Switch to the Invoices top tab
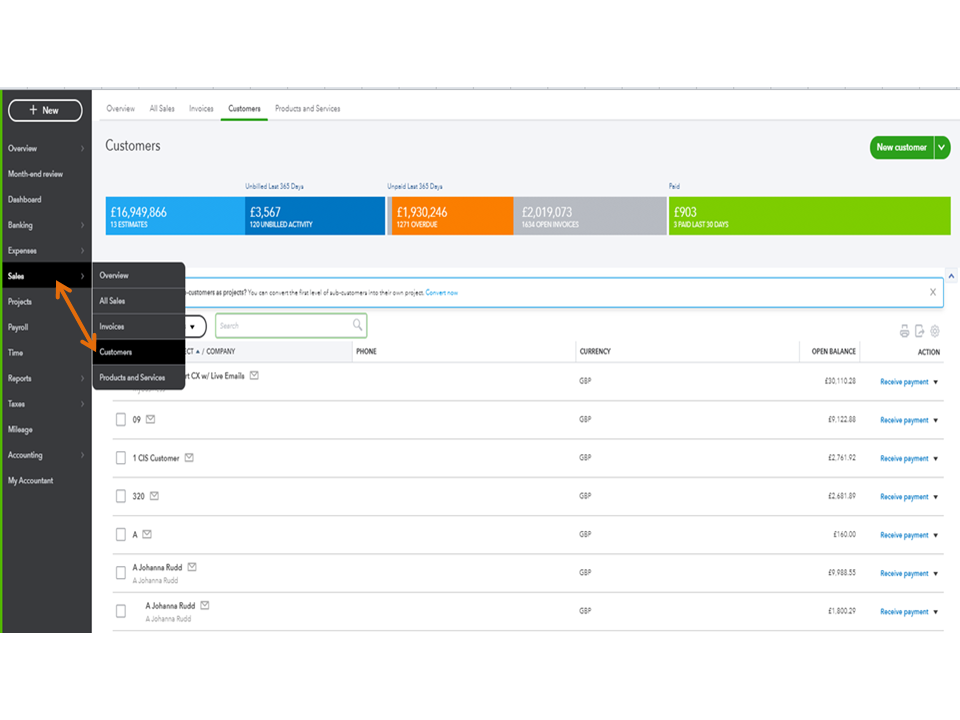 coord(201,108)
